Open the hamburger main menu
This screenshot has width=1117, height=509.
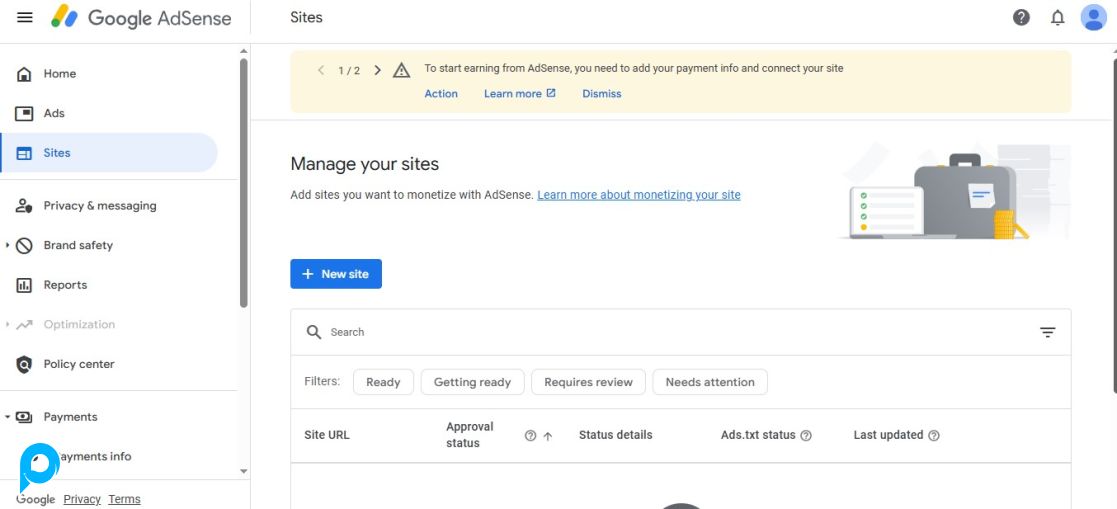click(25, 18)
